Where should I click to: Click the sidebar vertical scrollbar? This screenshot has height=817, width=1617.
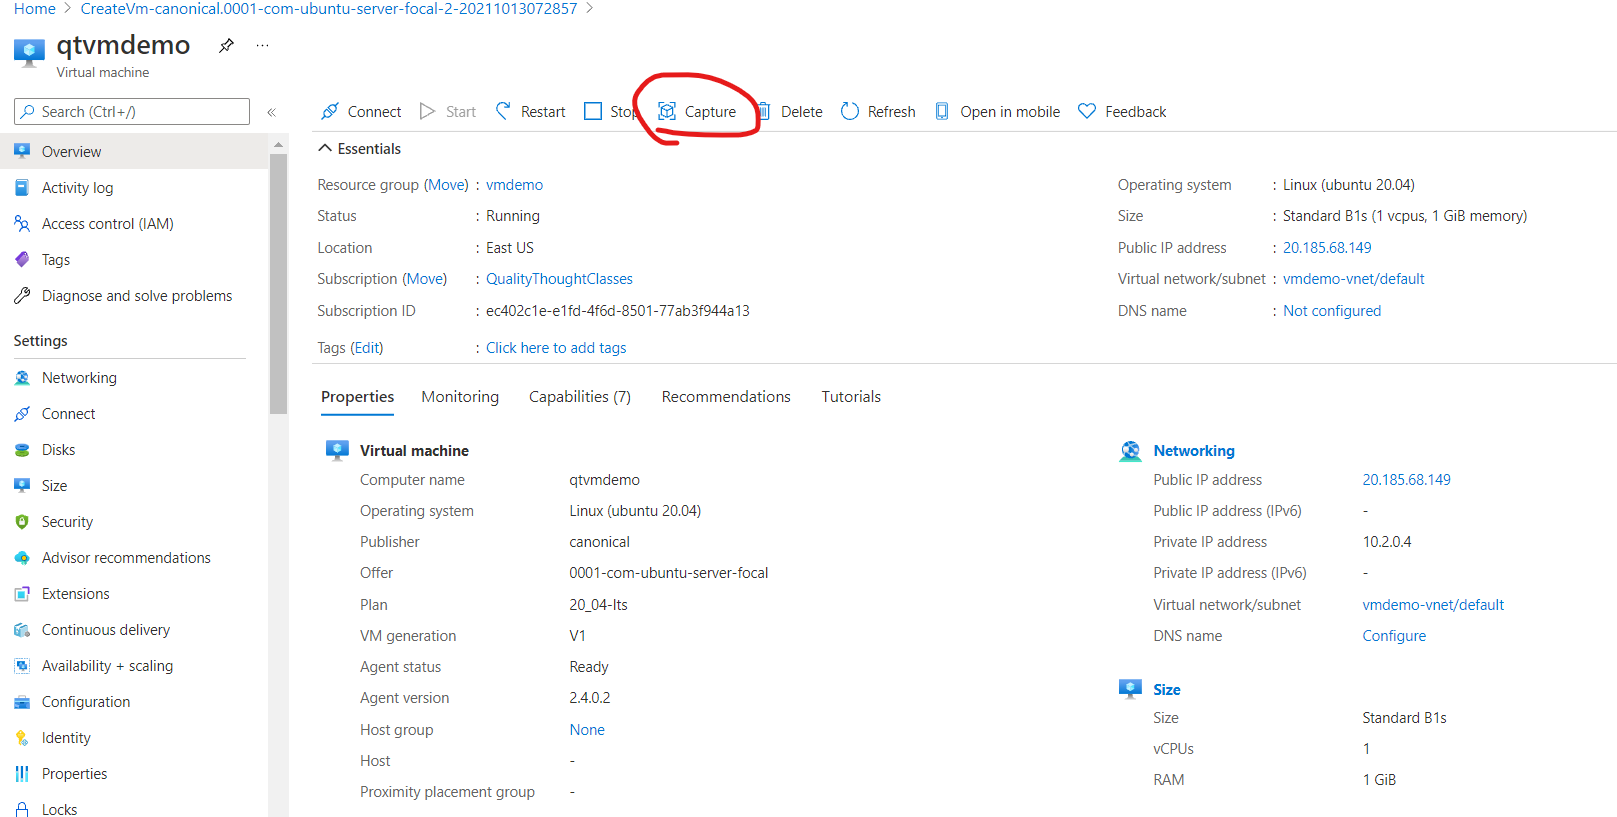[278, 284]
